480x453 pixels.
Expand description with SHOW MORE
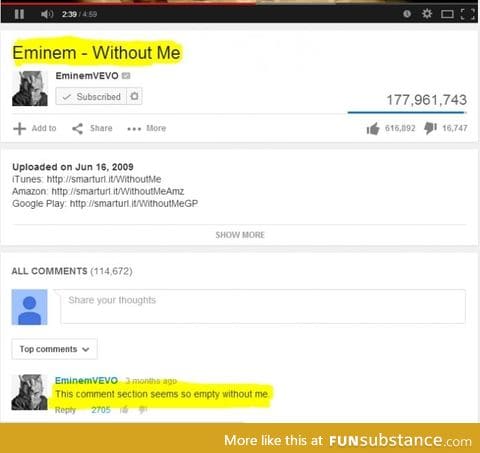pos(240,235)
